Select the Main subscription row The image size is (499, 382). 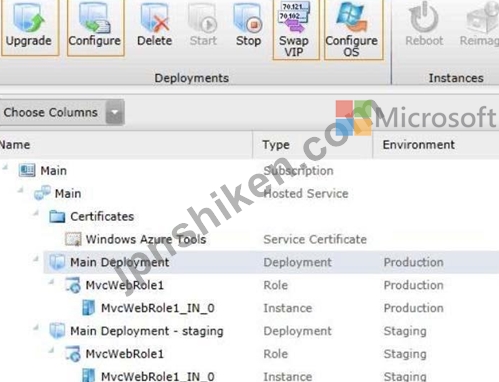[249, 170]
